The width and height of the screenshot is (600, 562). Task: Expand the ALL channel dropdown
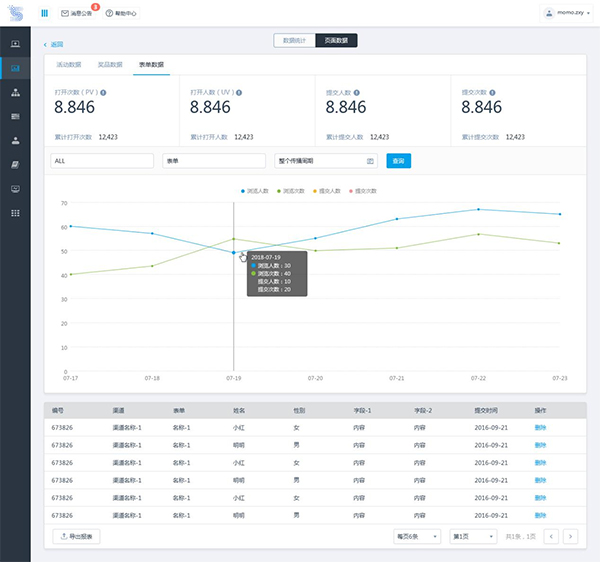click(102, 161)
